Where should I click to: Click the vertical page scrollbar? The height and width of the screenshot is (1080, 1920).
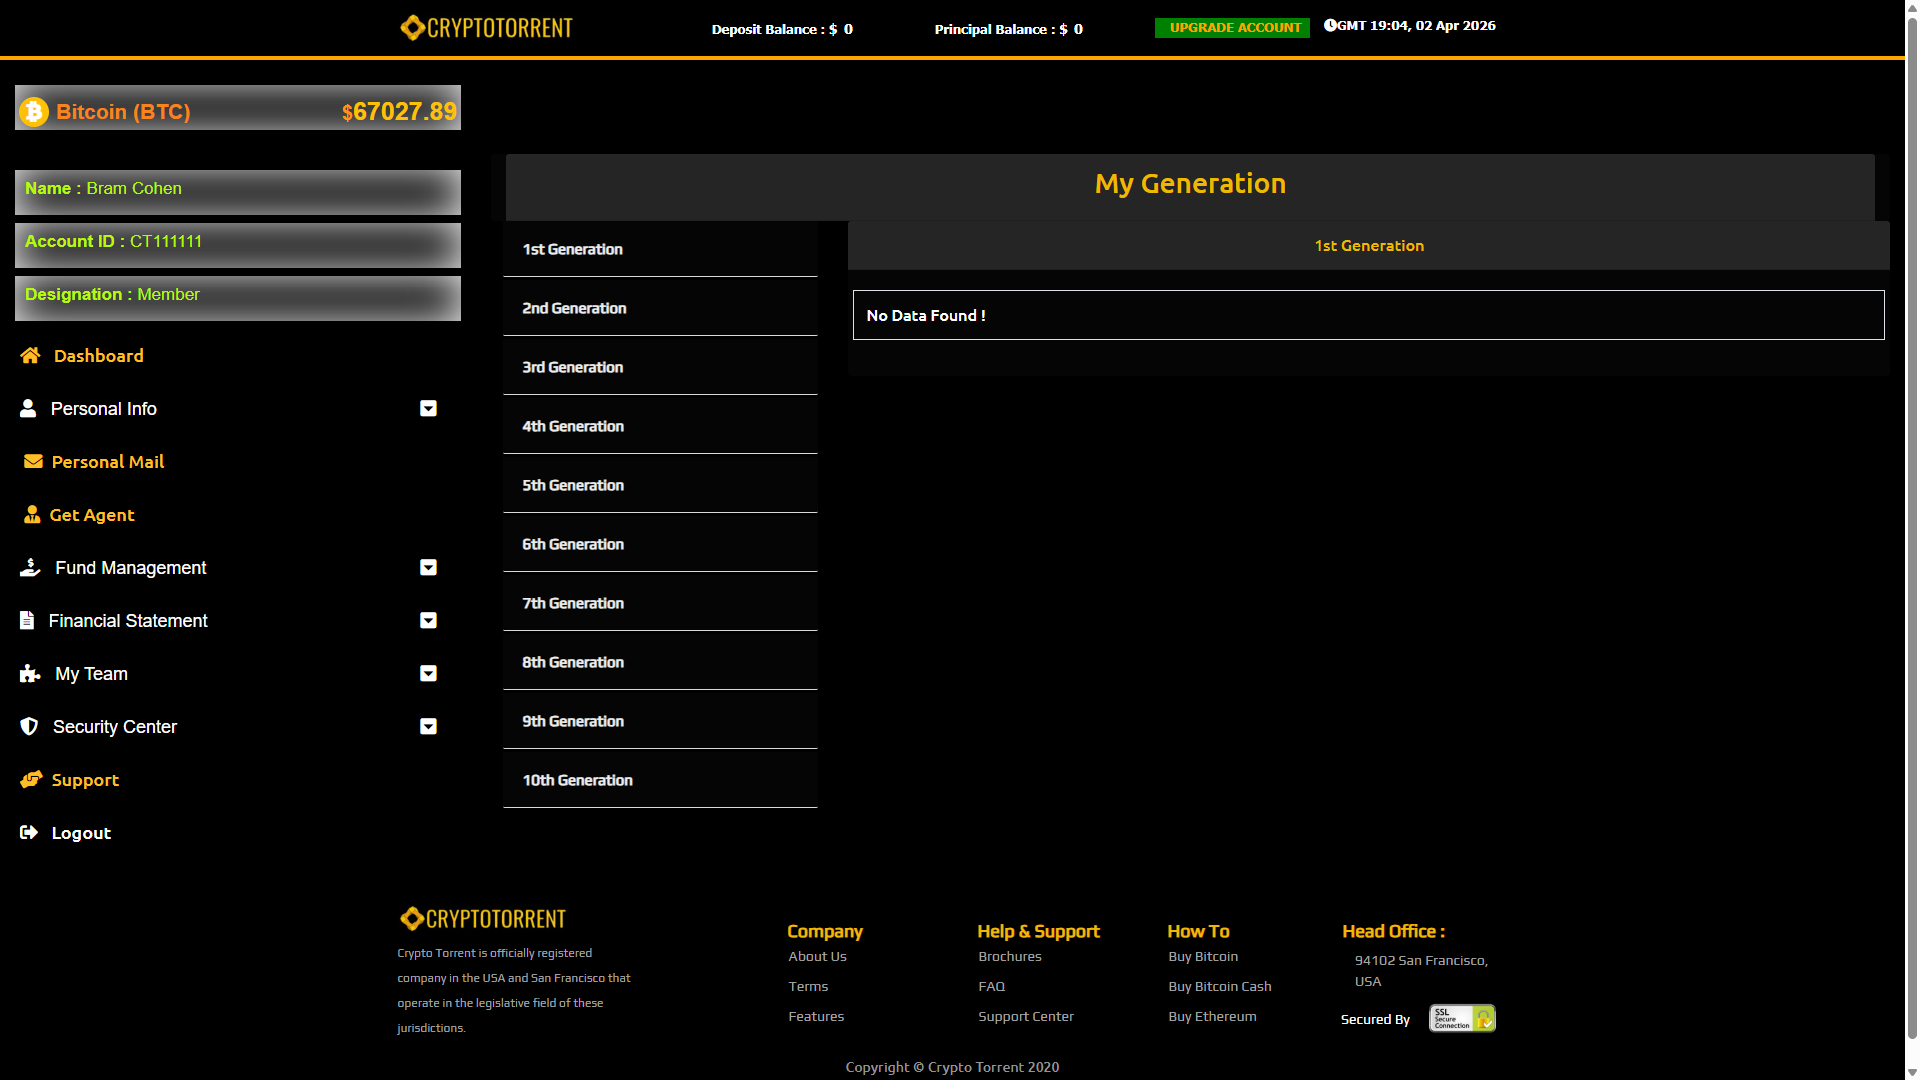[x=1912, y=540]
